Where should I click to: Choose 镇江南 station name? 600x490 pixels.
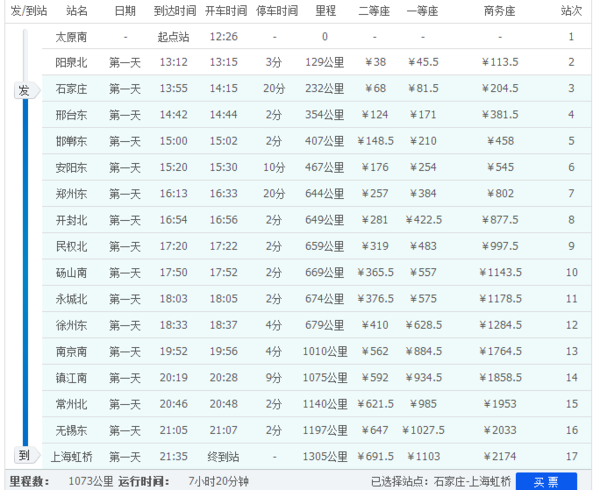coord(71,378)
